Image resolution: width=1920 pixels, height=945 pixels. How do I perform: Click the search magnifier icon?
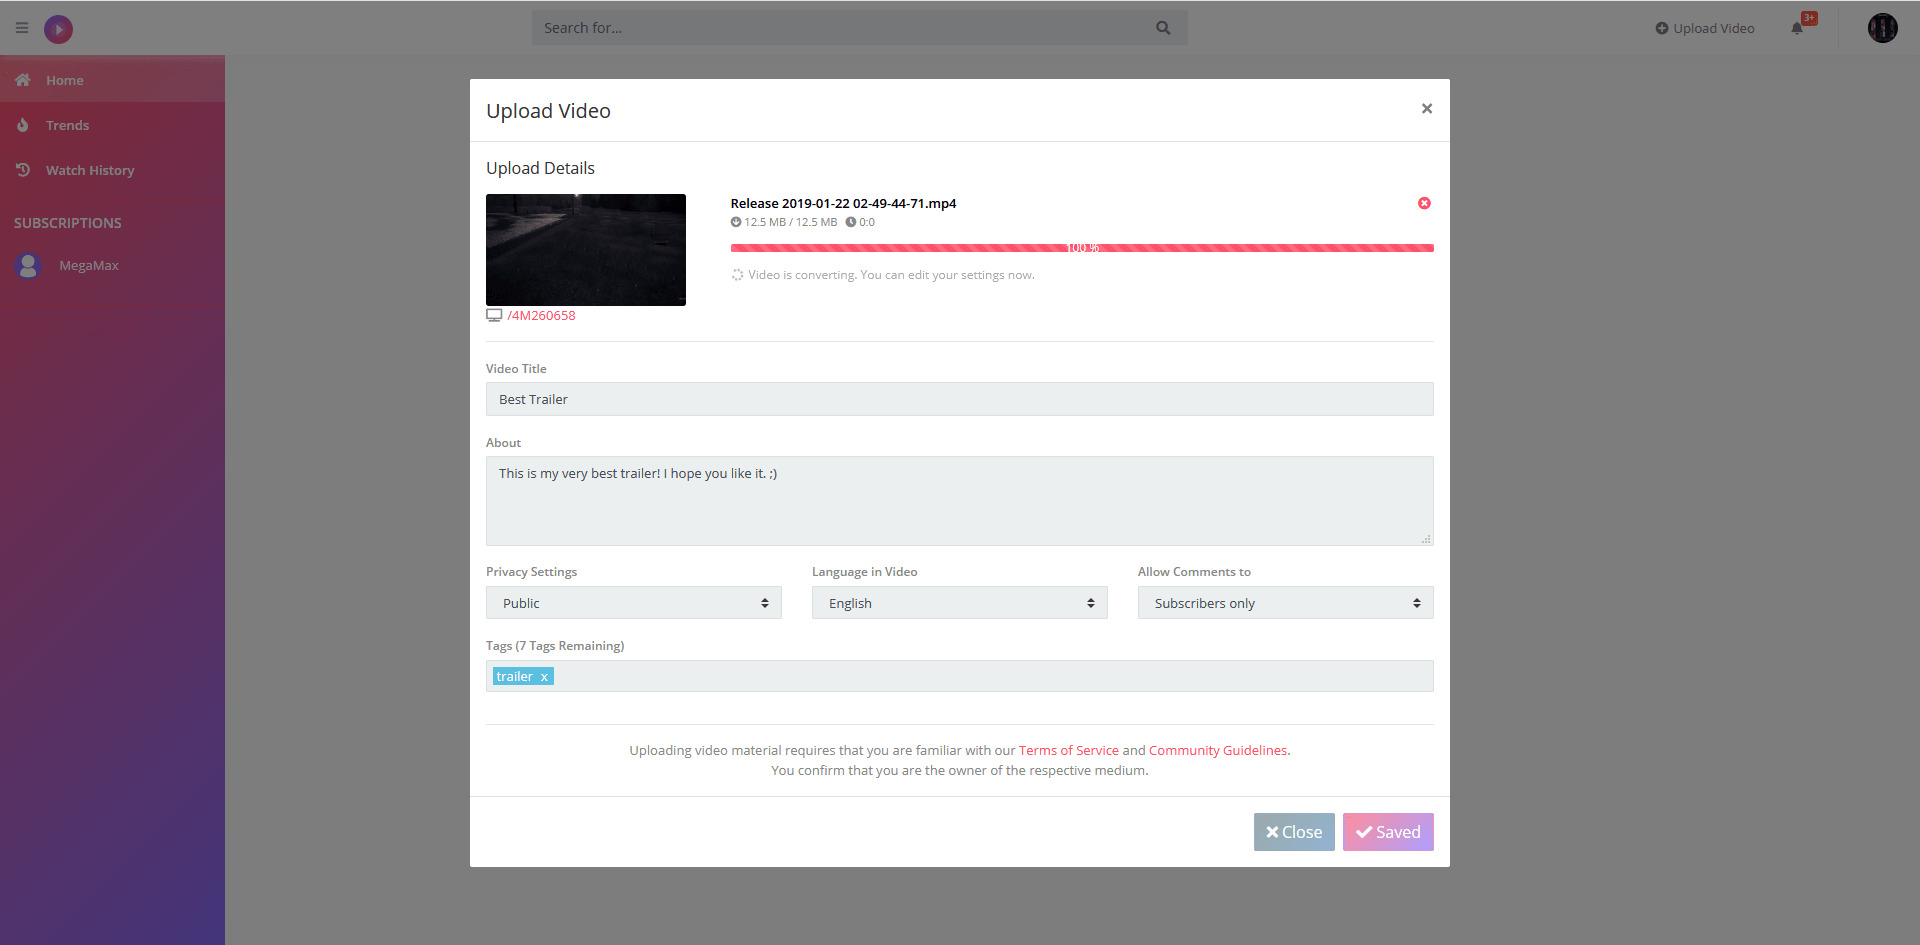(x=1163, y=28)
